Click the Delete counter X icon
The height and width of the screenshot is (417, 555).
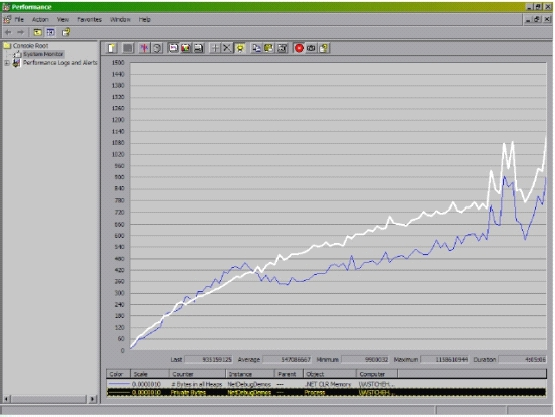click(x=227, y=48)
